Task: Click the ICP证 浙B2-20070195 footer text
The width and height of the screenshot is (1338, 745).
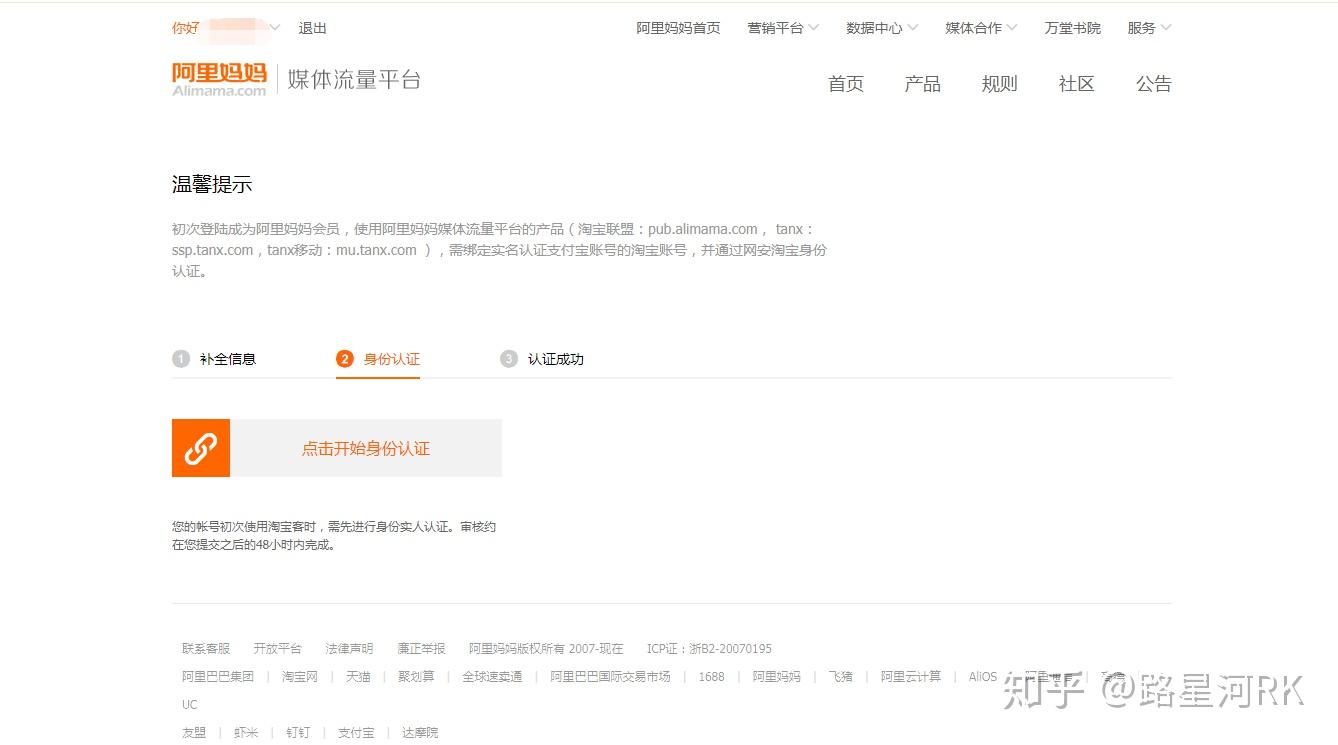Action: [709, 649]
